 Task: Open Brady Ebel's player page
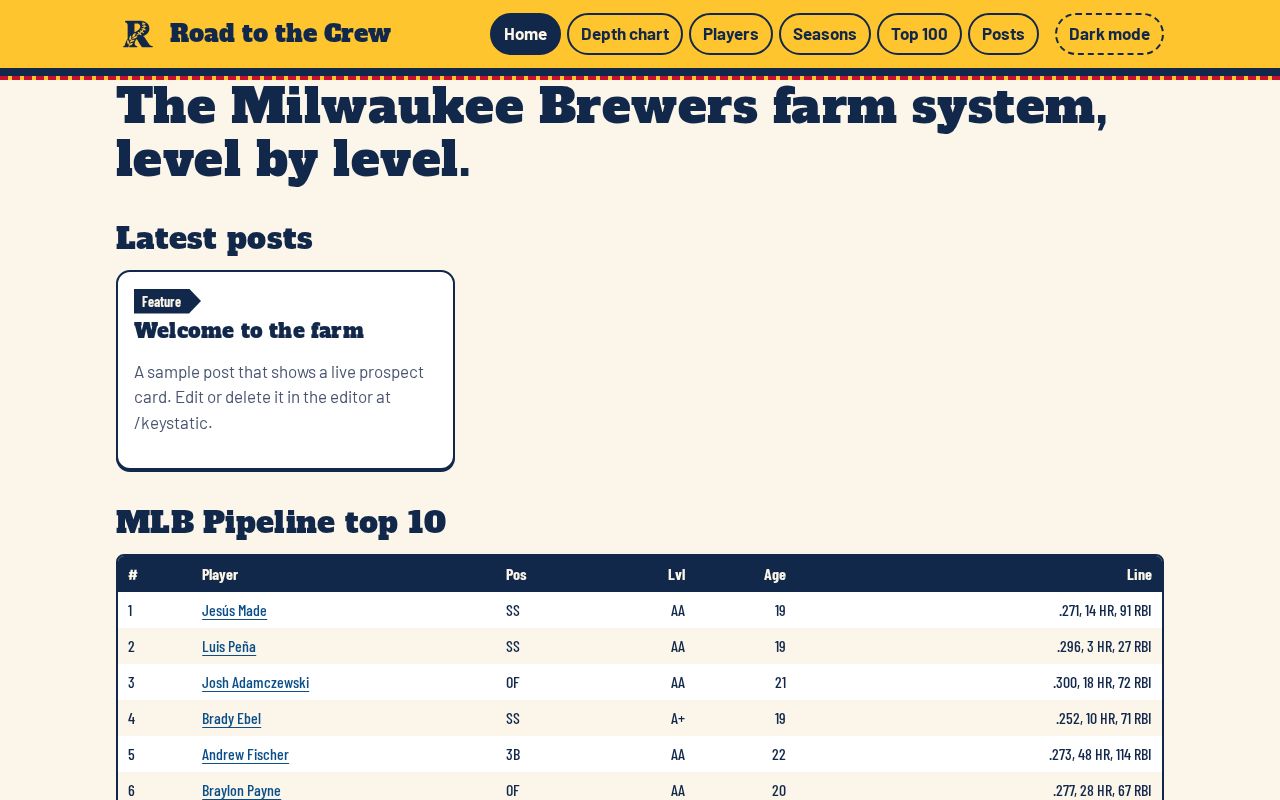click(x=231, y=719)
